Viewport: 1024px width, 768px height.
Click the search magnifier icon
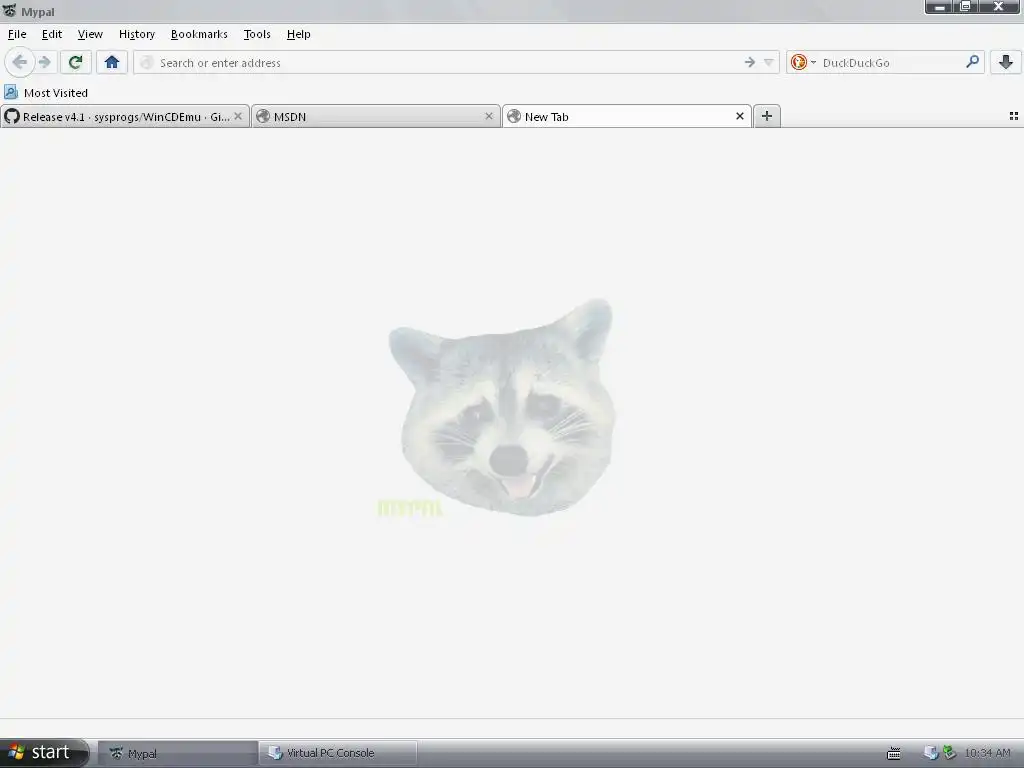972,62
